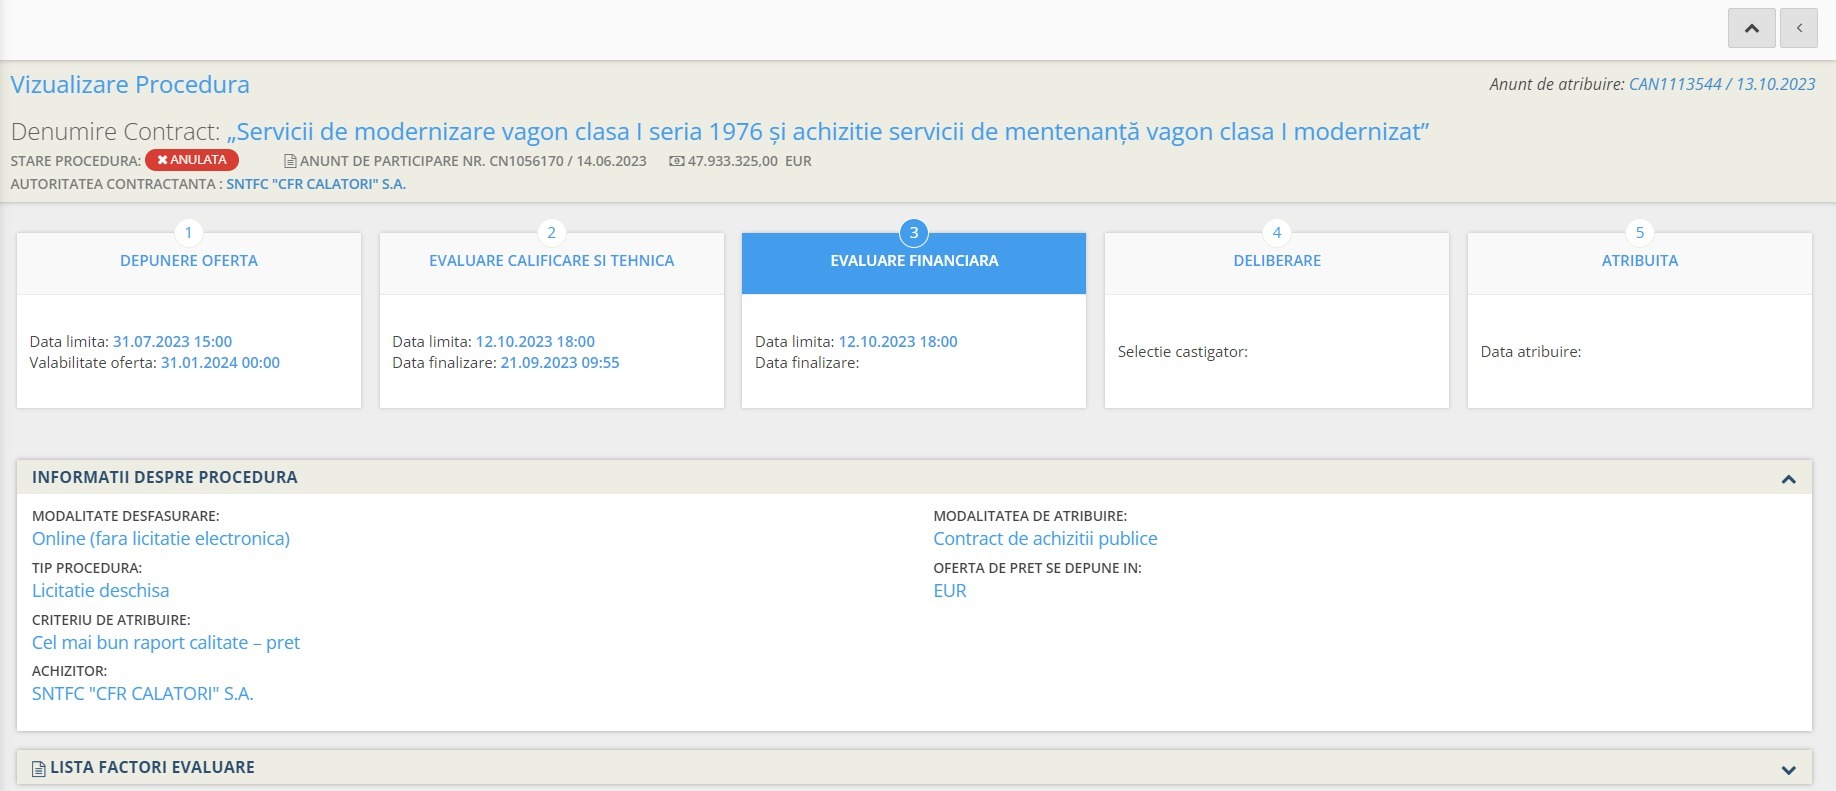Viewport: 1836px width, 791px height.
Task: Click step number 3 circle
Action: point(914,233)
